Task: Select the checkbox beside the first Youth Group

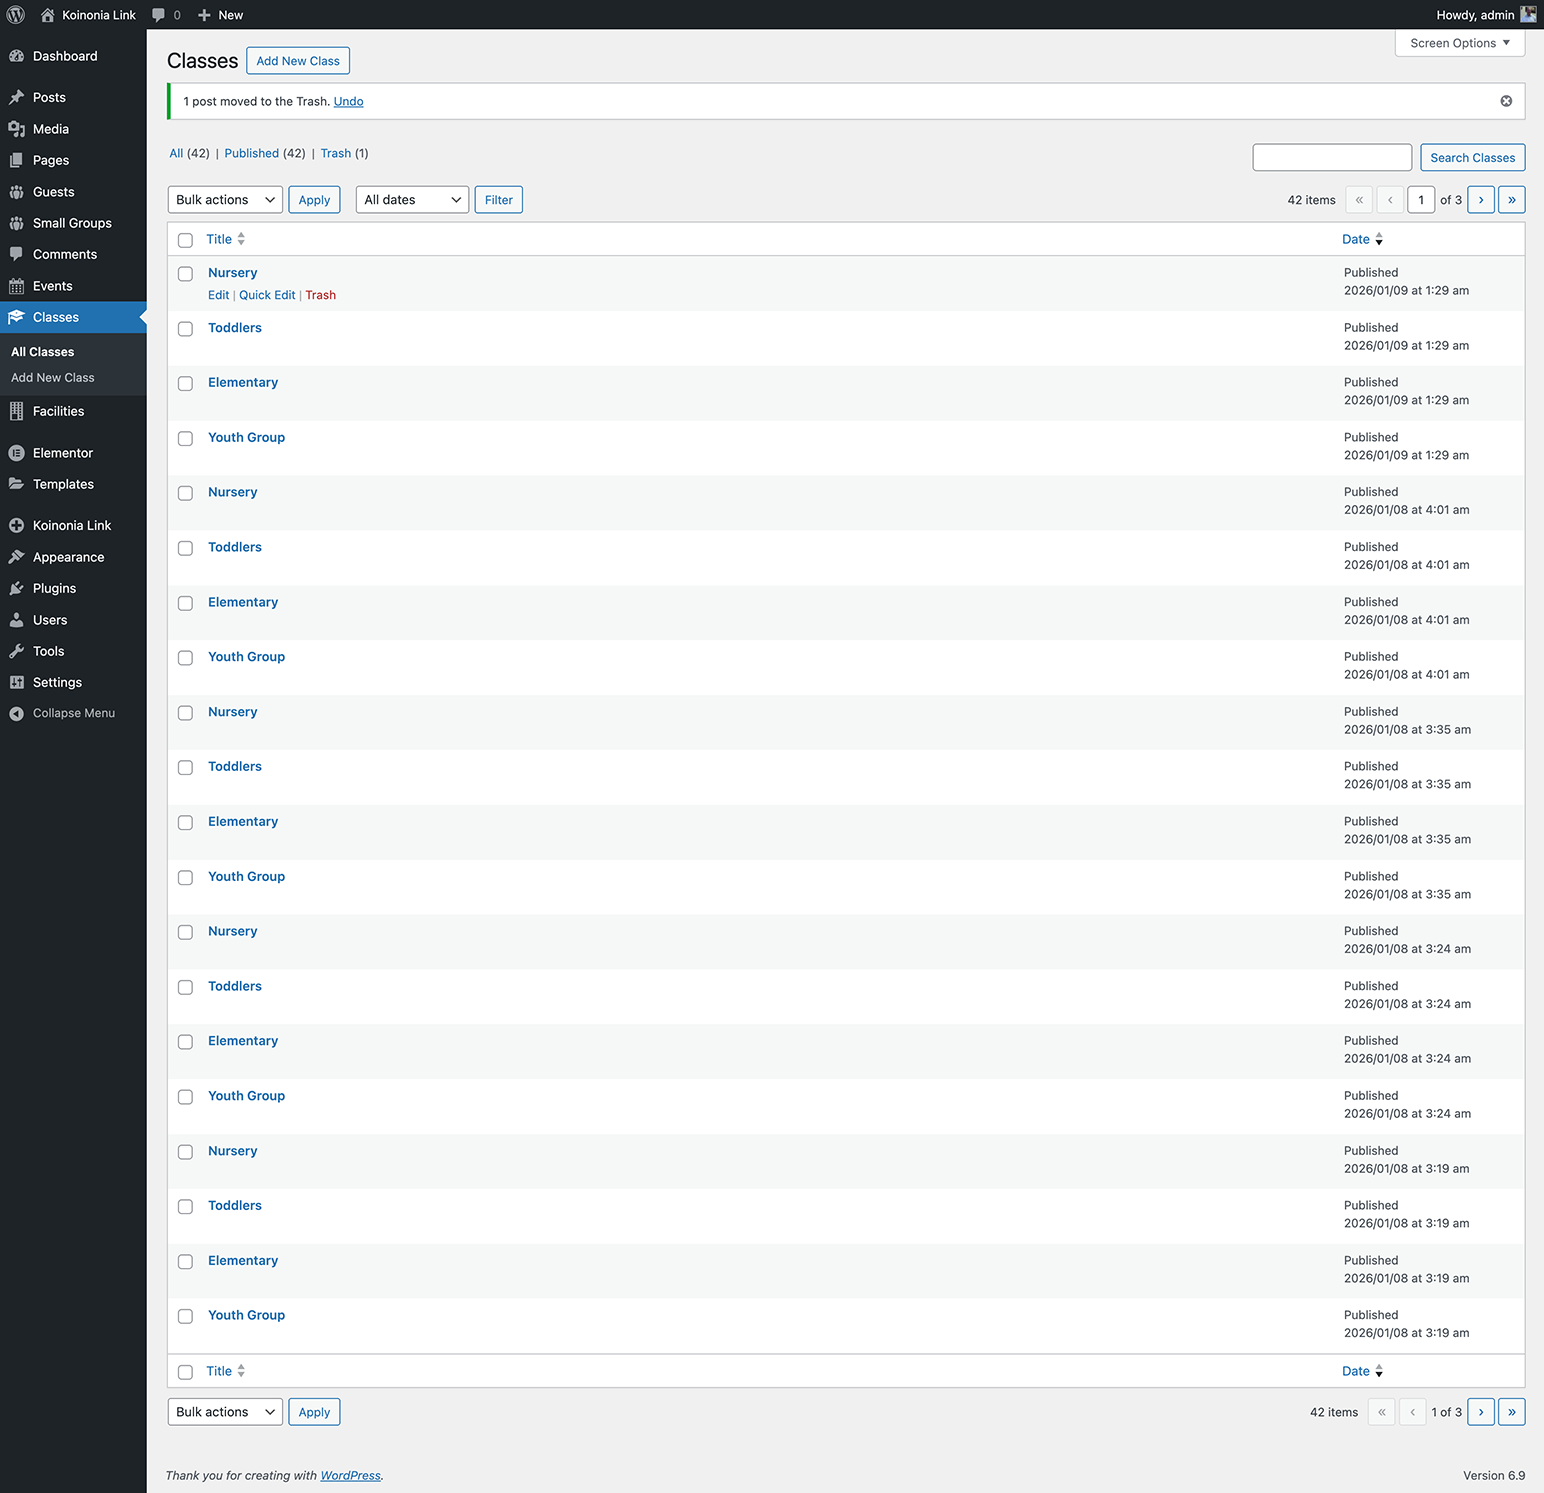Action: click(185, 439)
